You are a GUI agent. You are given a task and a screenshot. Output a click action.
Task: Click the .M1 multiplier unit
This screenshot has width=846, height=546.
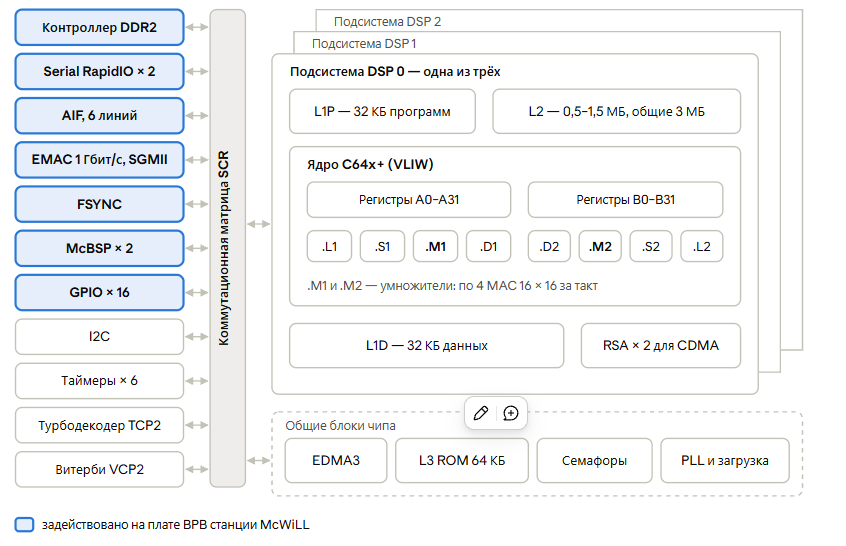(435, 247)
